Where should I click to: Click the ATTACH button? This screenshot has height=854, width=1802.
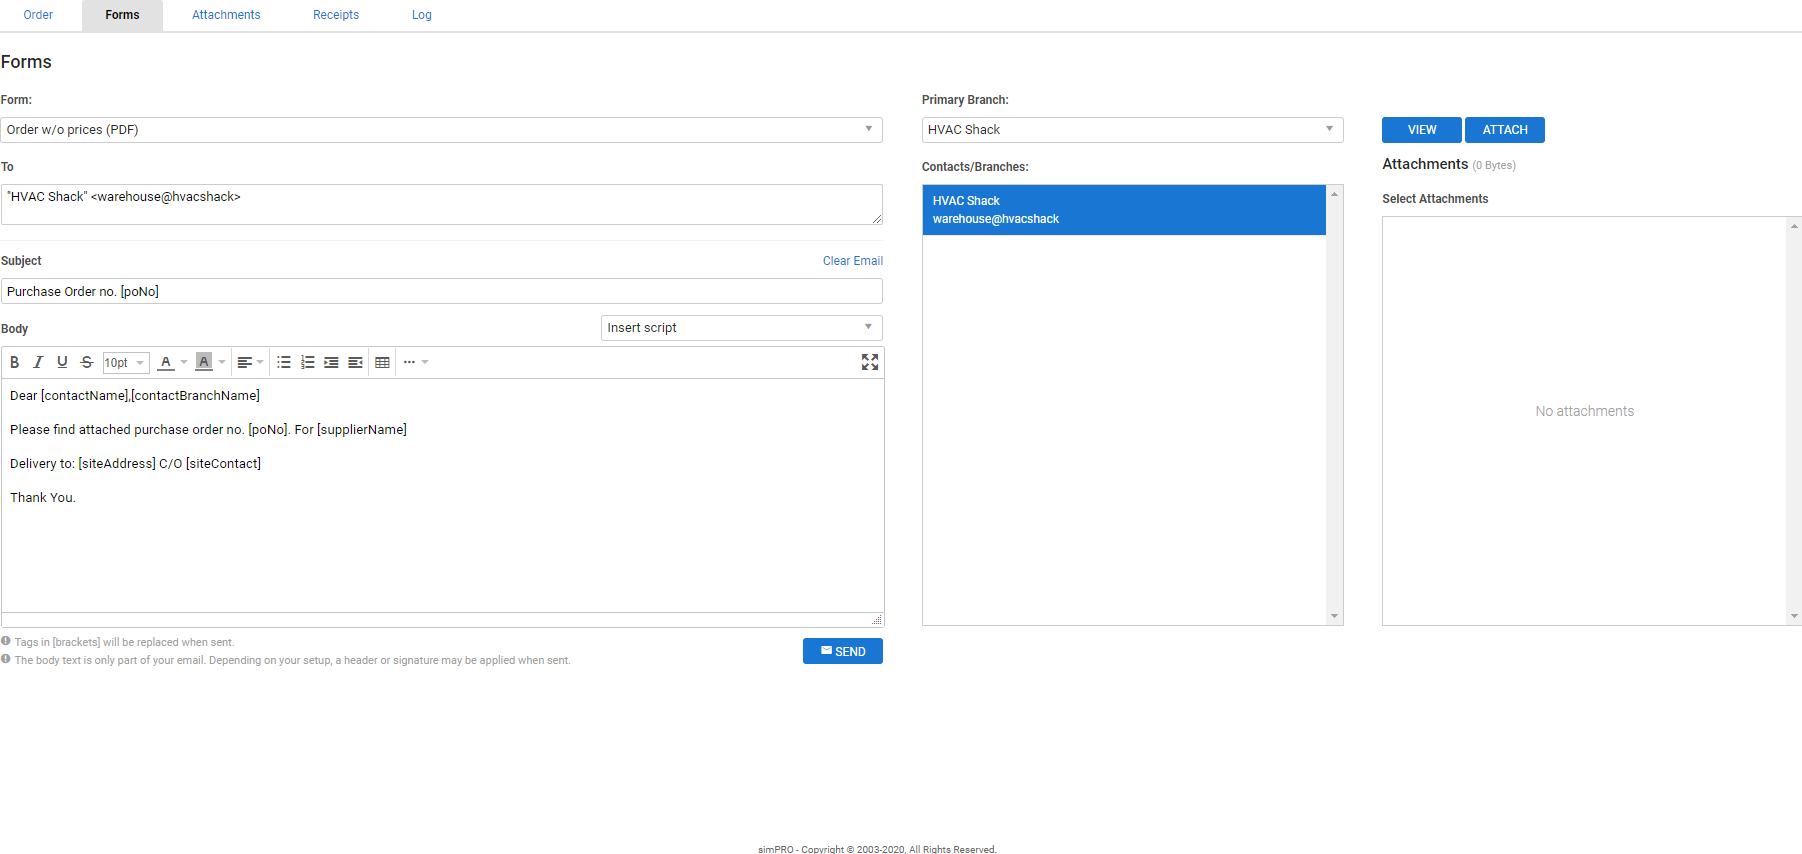point(1505,130)
